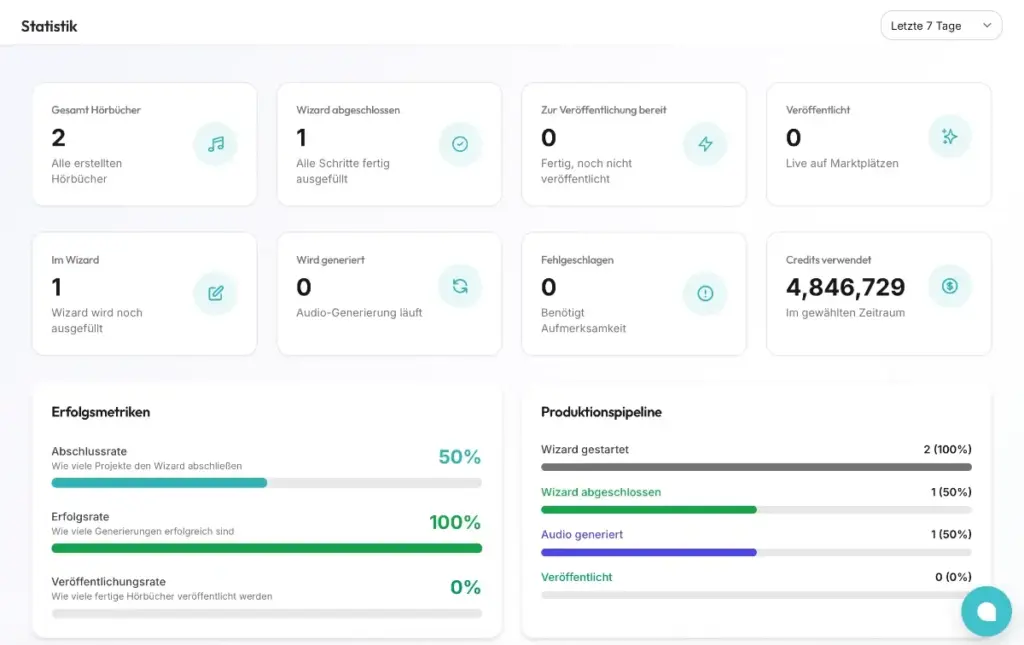Click the Wizard gestartet gray pipeline bar
The image size is (1024, 645).
pos(756,467)
